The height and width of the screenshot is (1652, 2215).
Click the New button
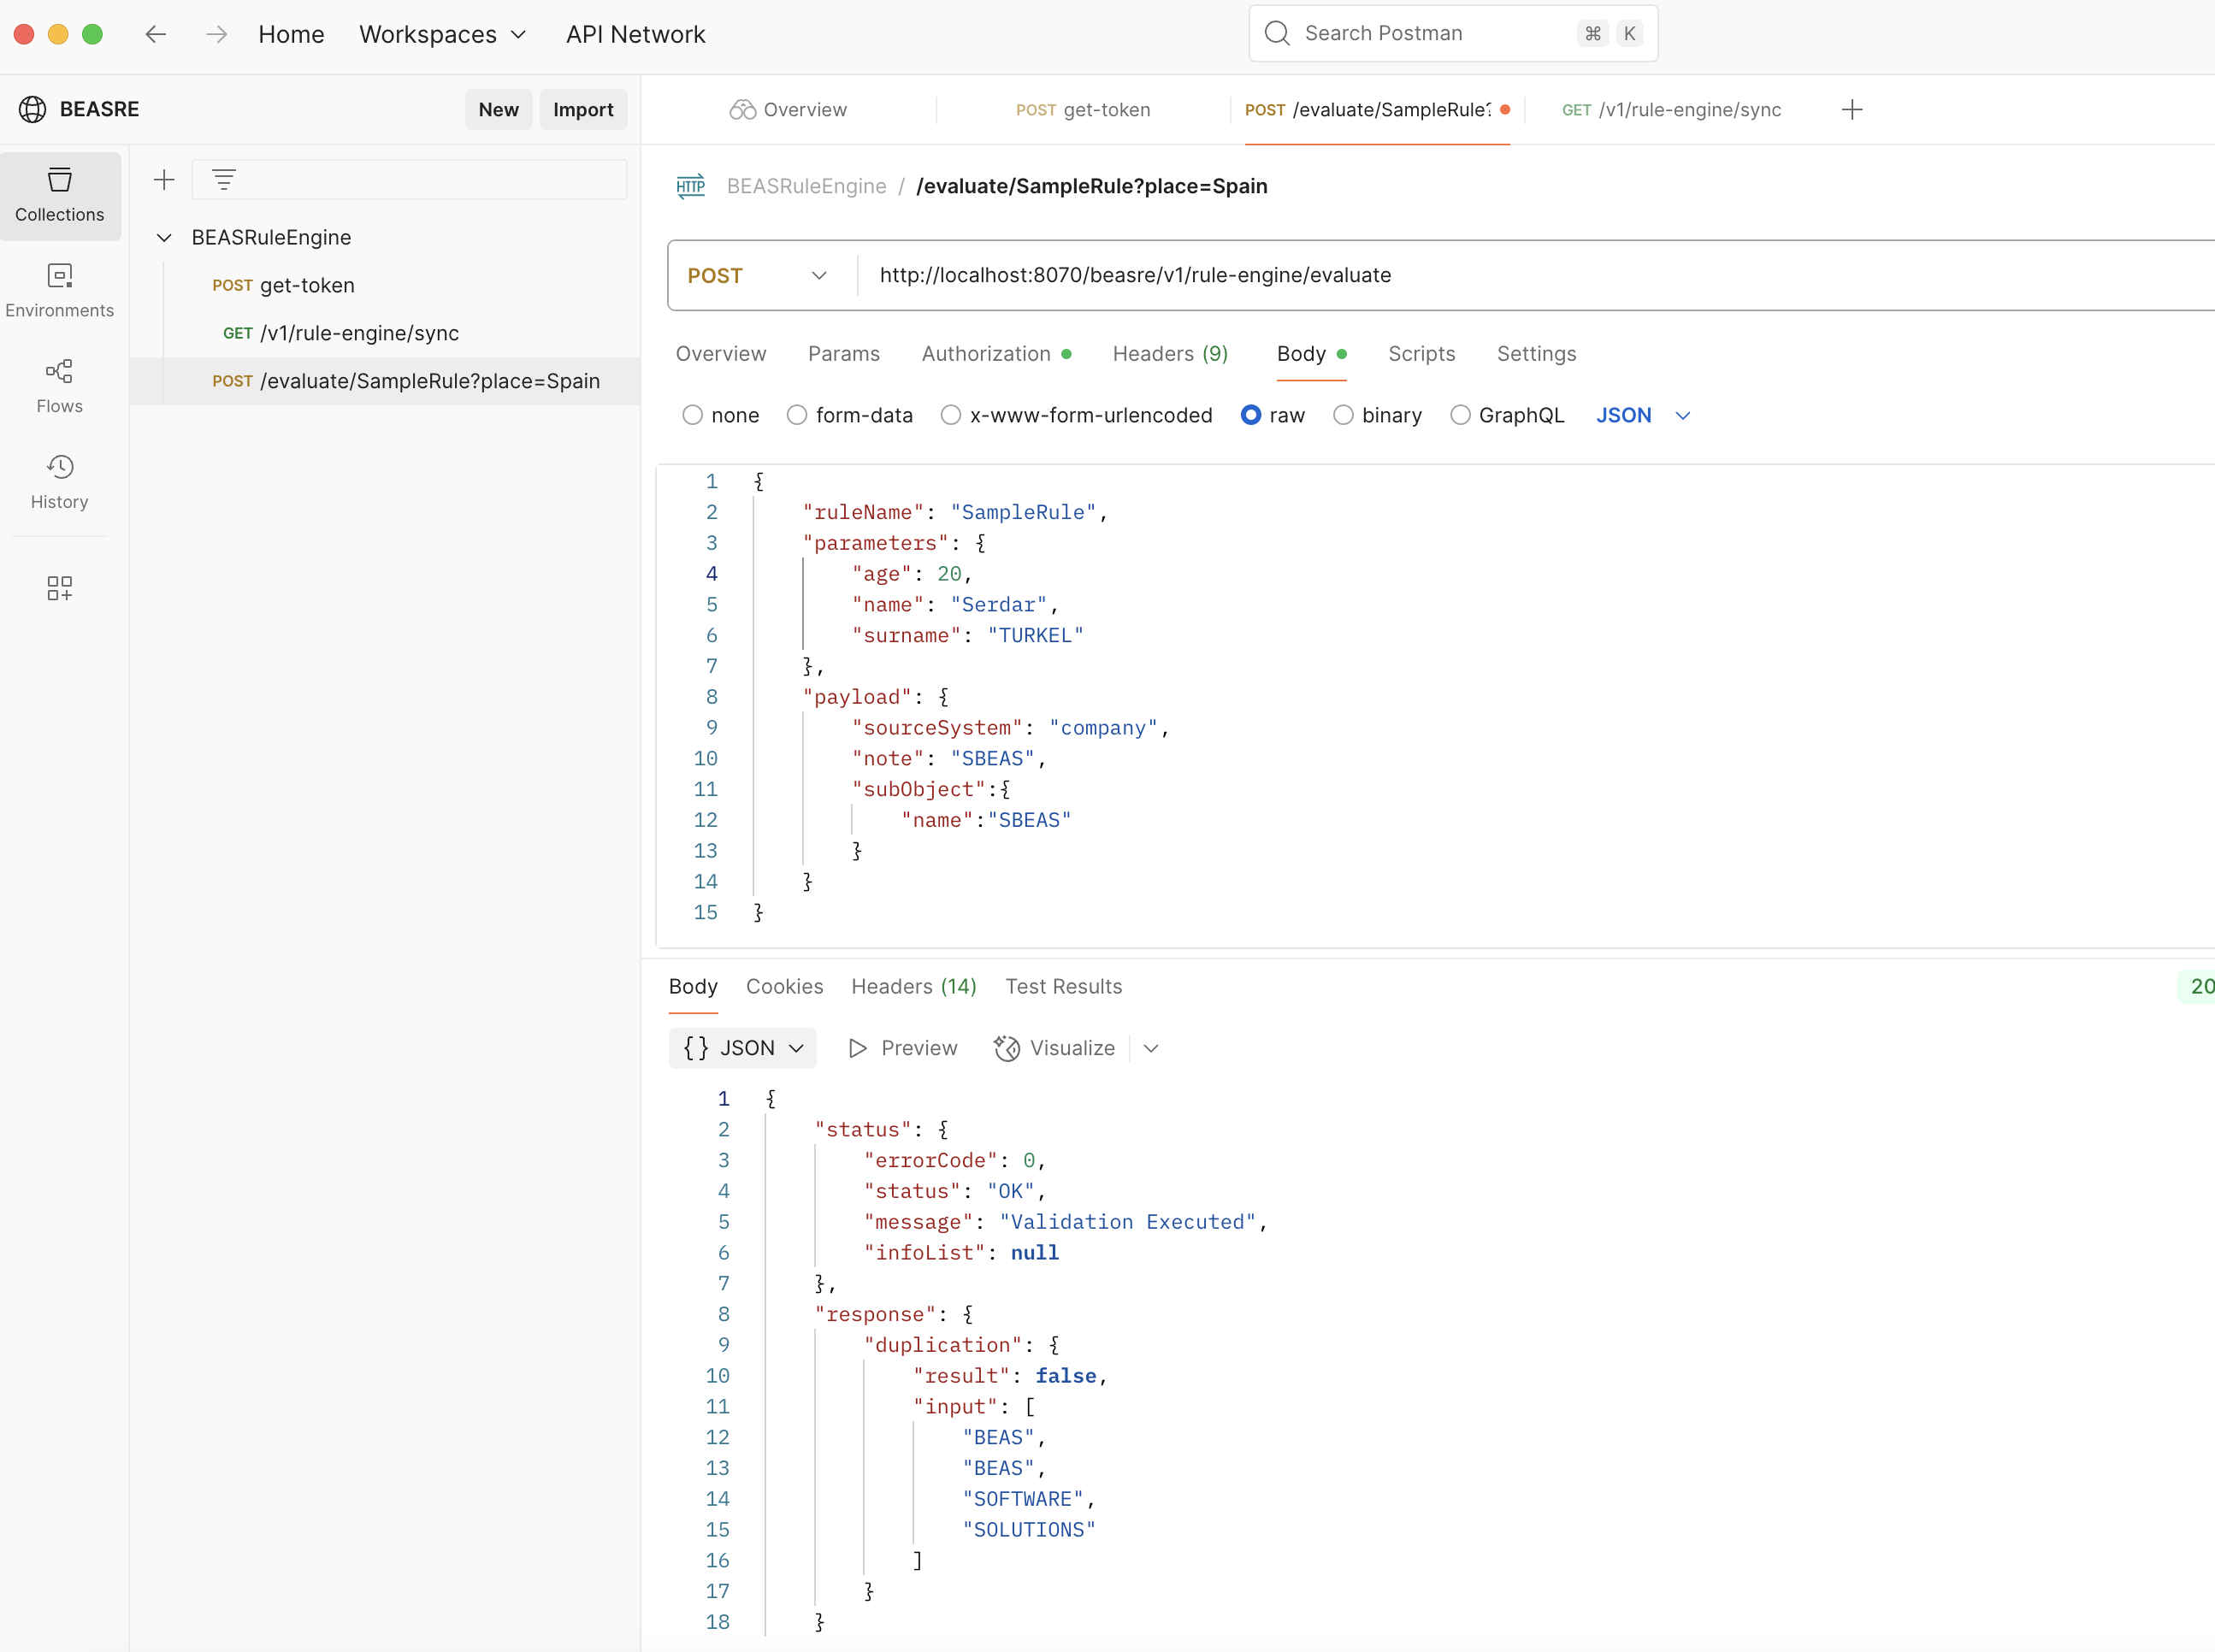tap(498, 110)
